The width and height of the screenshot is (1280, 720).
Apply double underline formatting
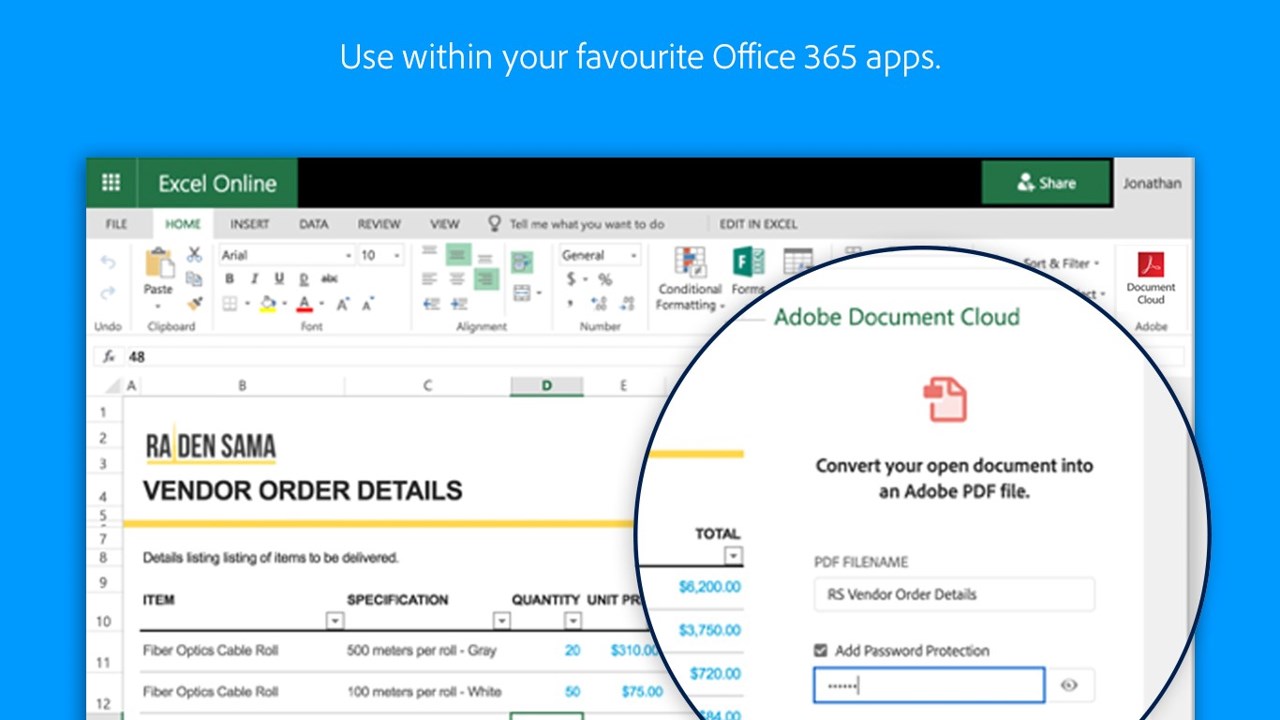click(304, 279)
